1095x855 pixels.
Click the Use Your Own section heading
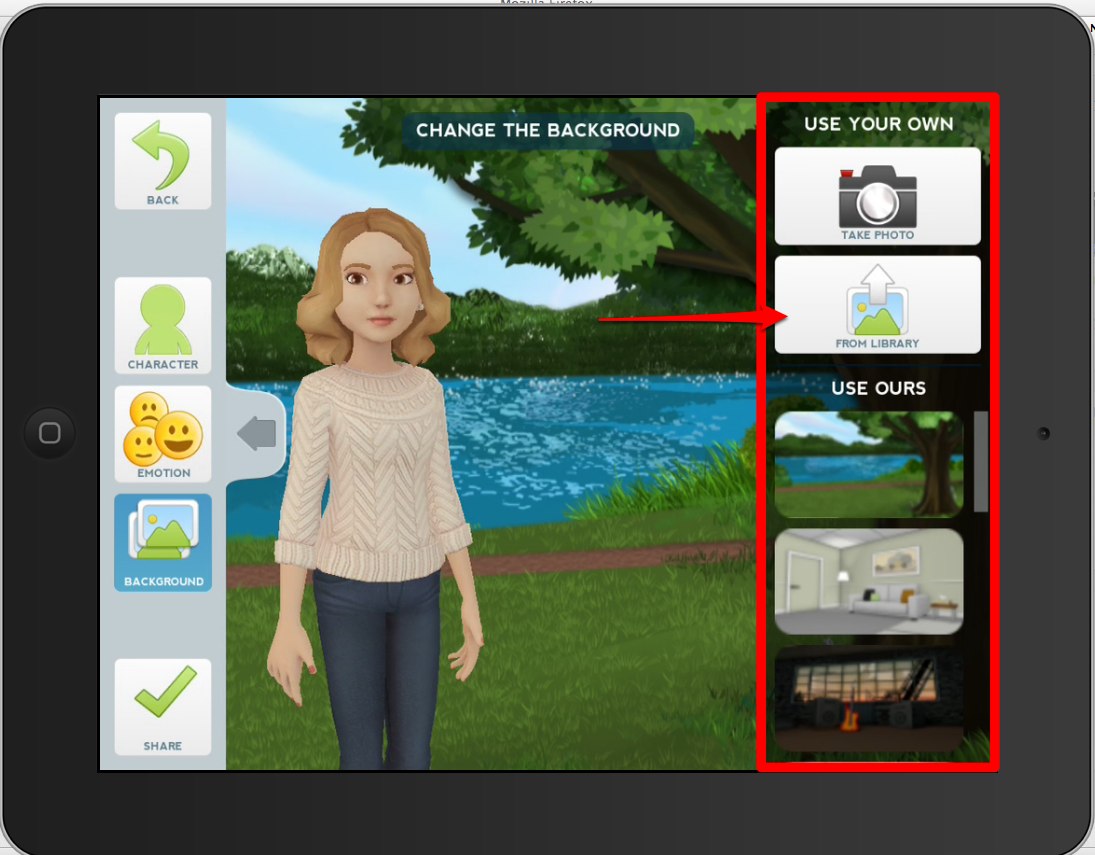pyautogui.click(x=878, y=124)
